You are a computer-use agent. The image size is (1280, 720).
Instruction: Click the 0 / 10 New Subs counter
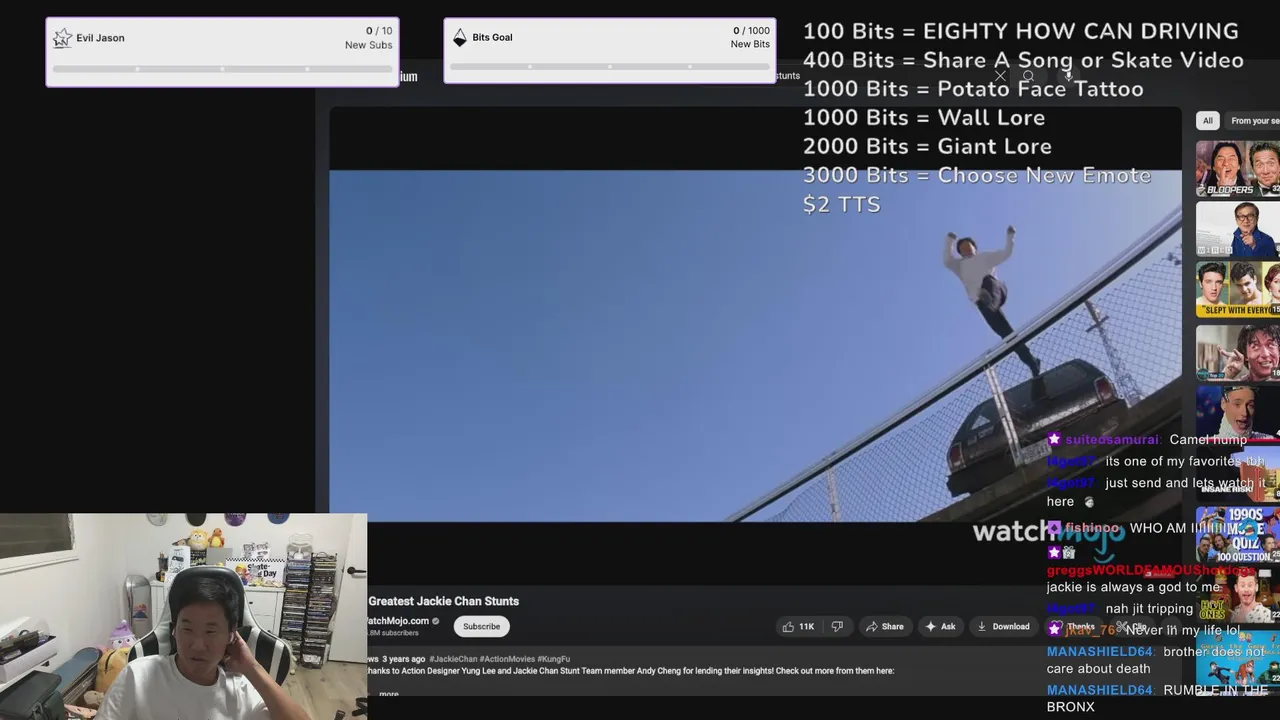(369, 38)
